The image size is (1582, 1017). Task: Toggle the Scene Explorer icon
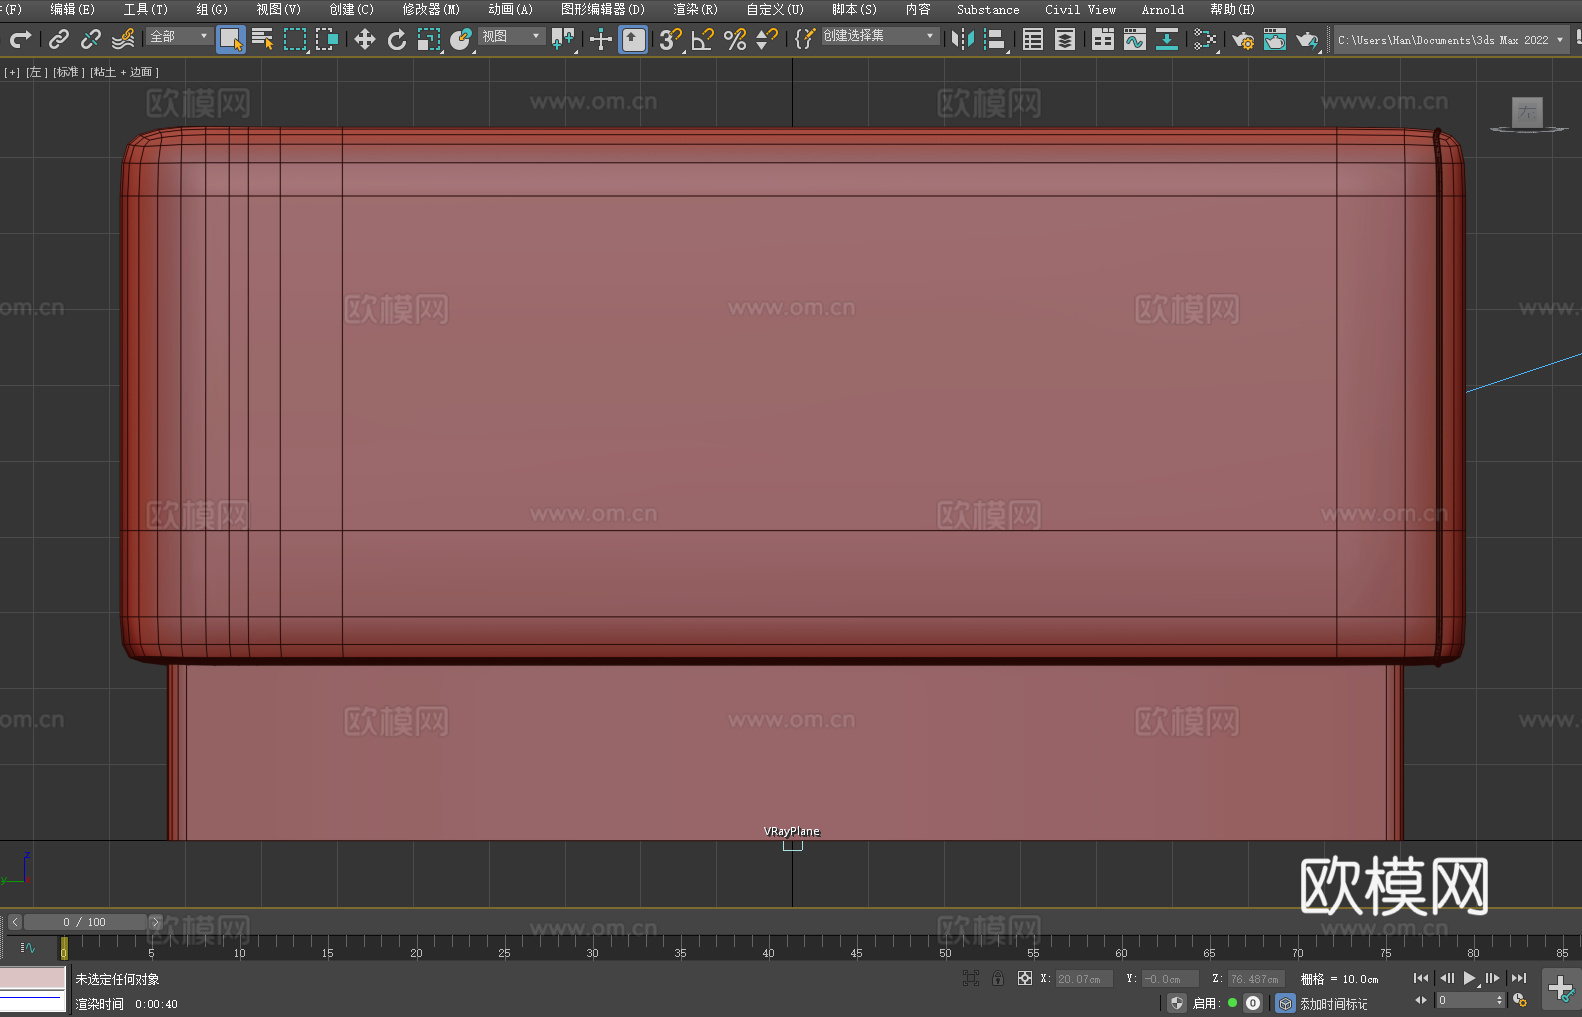pyautogui.click(x=1033, y=39)
